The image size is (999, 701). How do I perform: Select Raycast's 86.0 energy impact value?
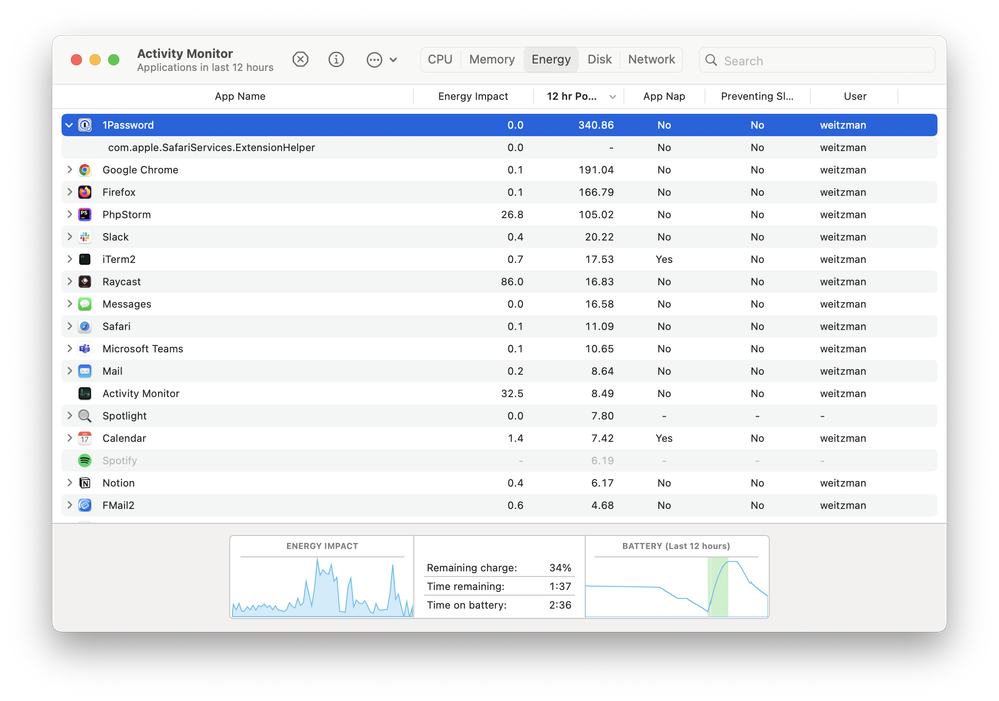click(x=512, y=281)
